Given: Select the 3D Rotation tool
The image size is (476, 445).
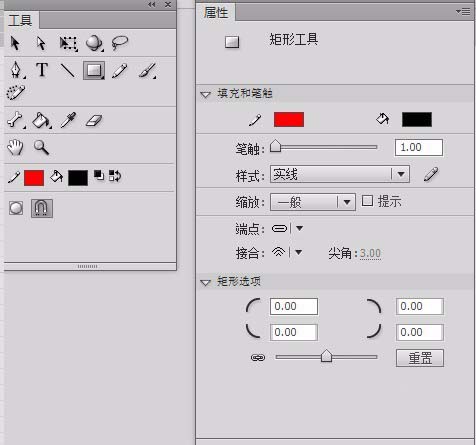Looking at the screenshot, I should click(x=94, y=43).
